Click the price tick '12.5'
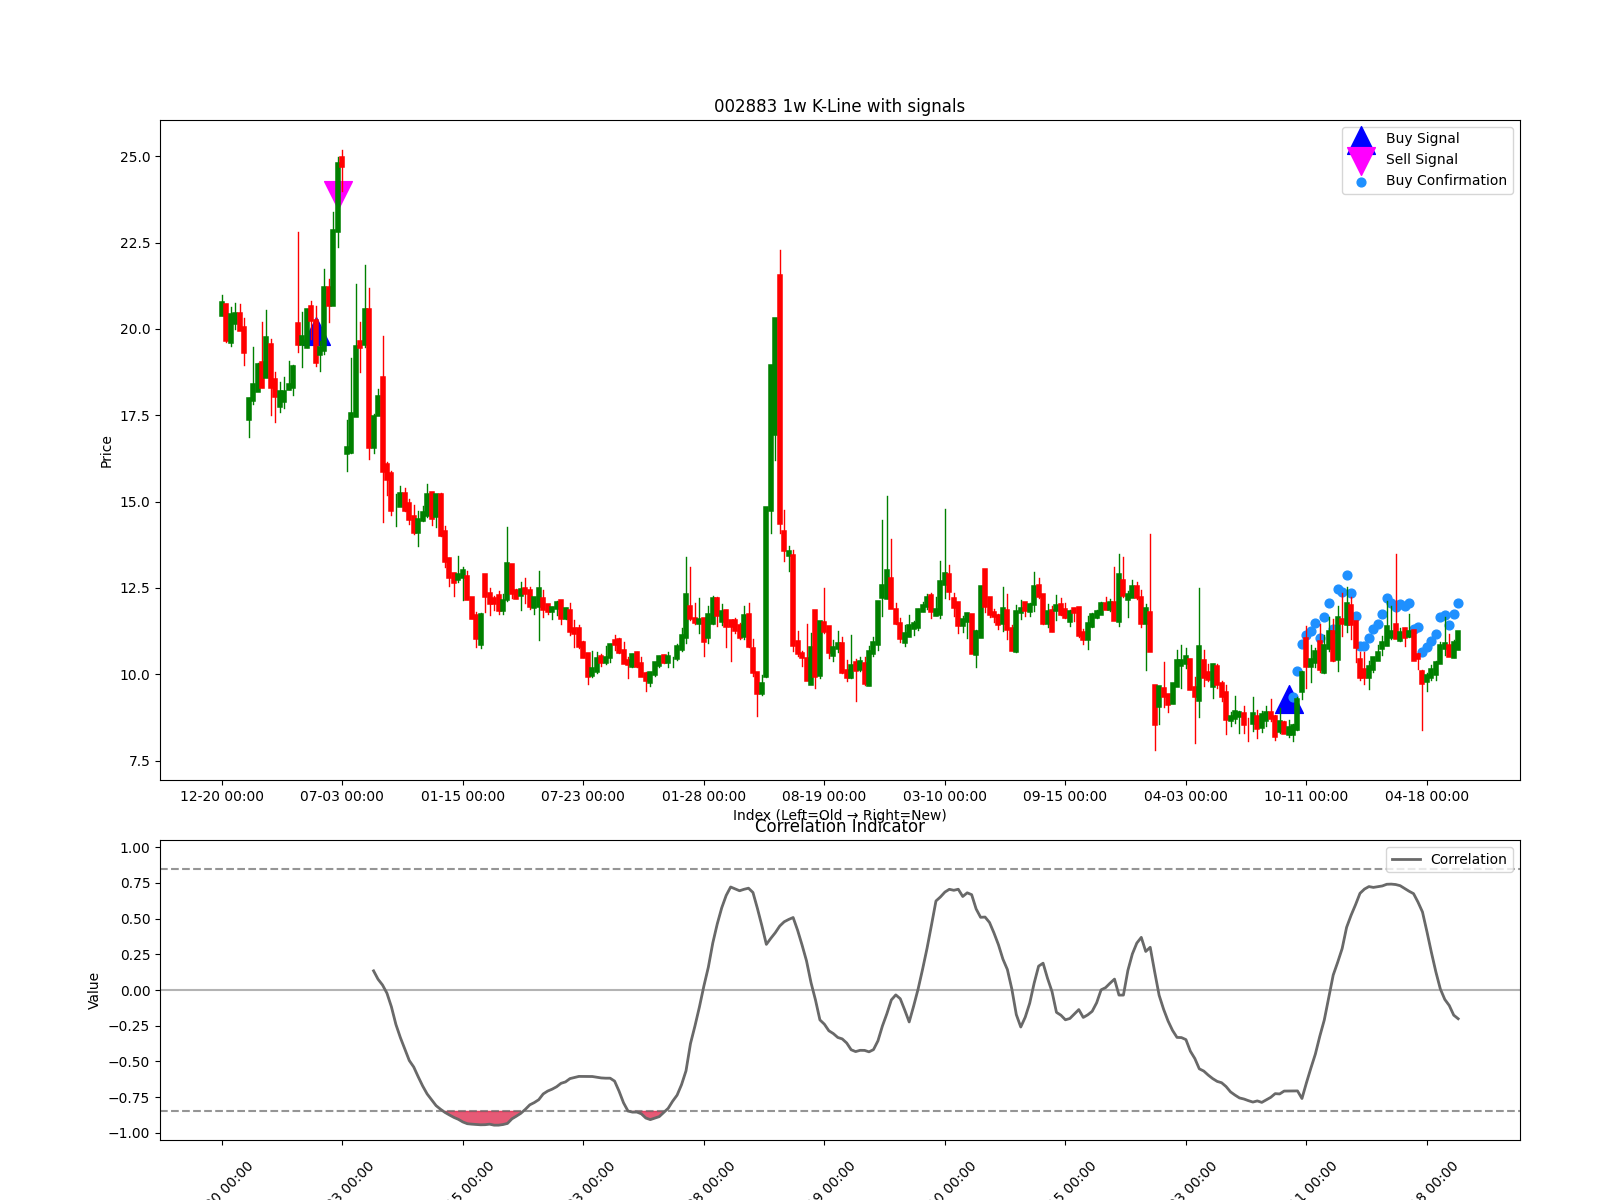Image resolution: width=1600 pixels, height=1200 pixels. pos(135,588)
